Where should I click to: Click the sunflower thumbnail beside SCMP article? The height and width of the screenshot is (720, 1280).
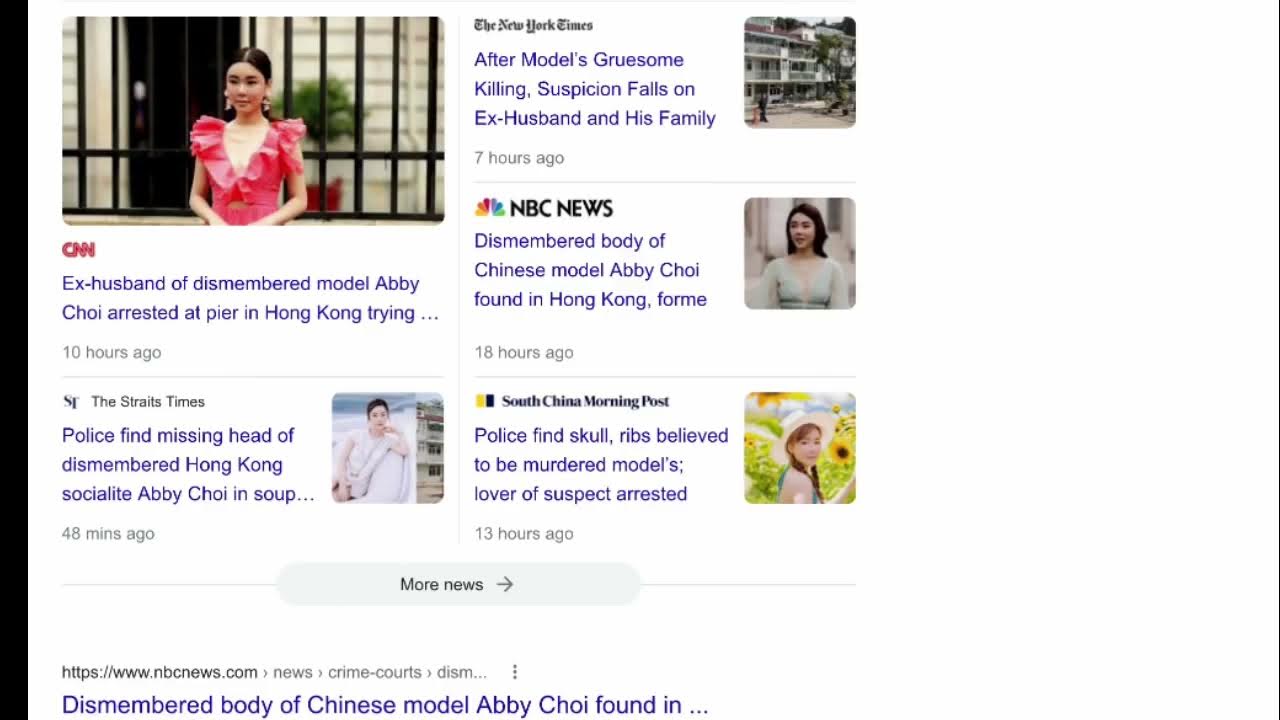click(x=800, y=448)
